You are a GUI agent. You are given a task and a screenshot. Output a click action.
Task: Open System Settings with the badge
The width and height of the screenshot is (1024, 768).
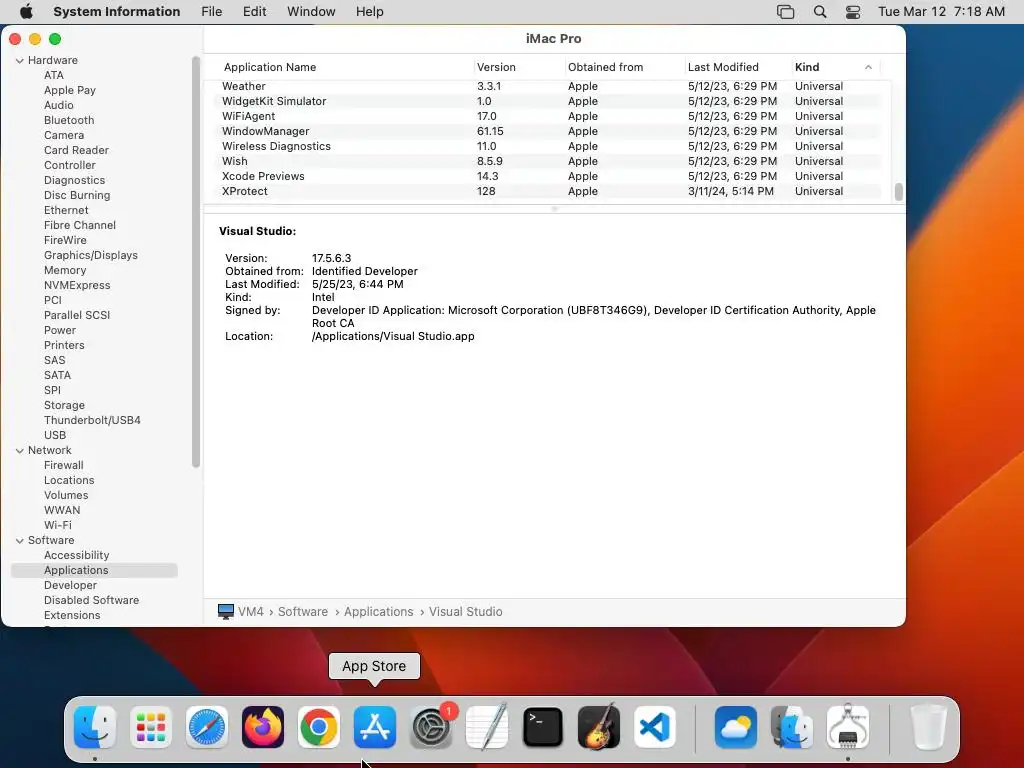tap(431, 727)
